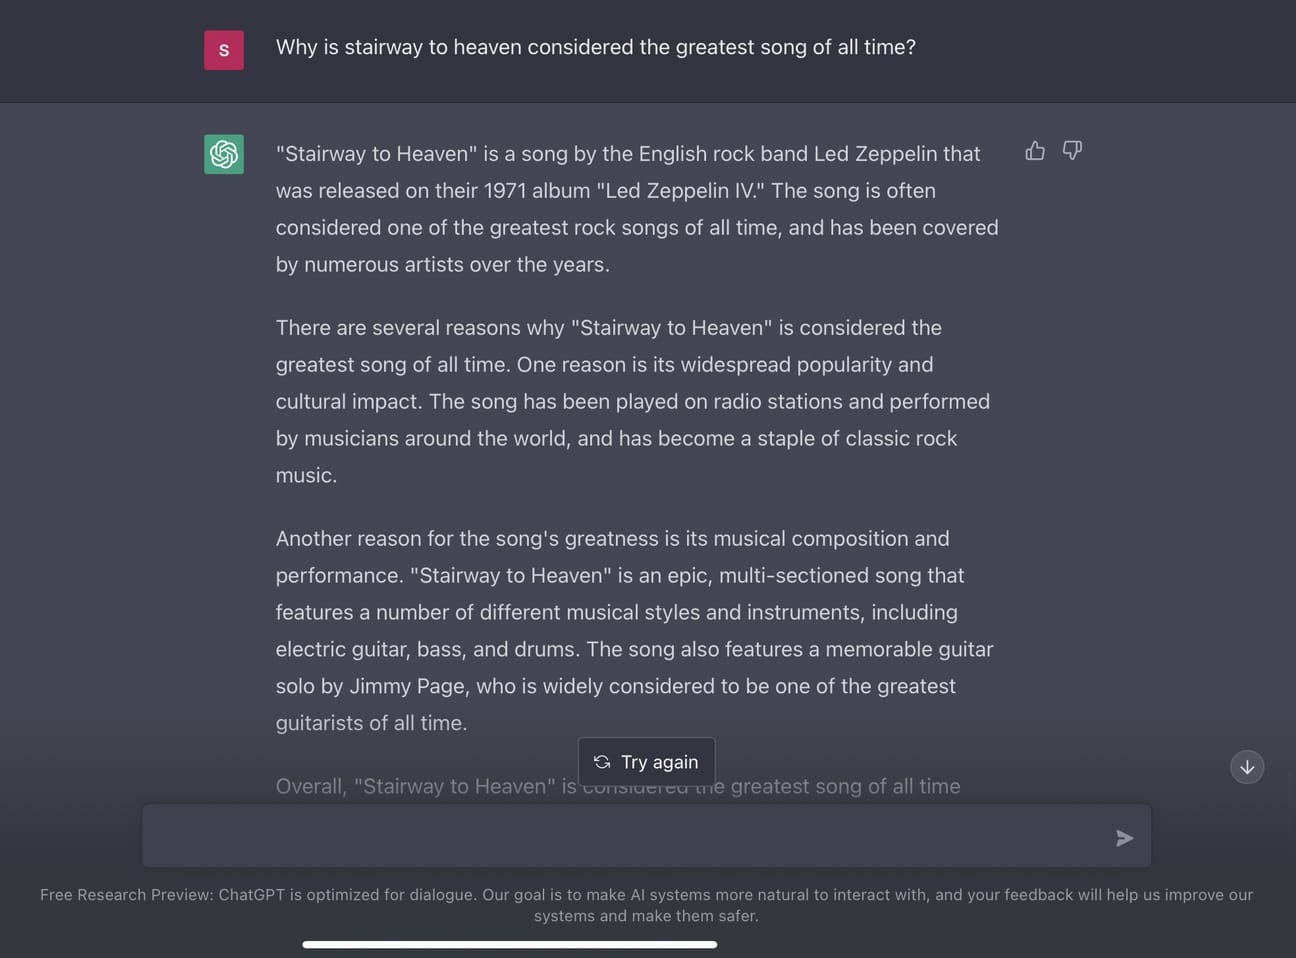Click the first paragraph of the response
This screenshot has height=958, width=1296.
point(636,209)
